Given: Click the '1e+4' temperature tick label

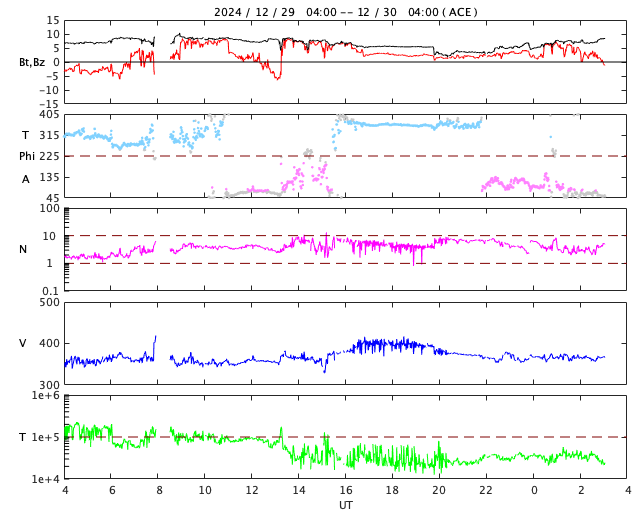Looking at the screenshot, I should tap(45, 479).
